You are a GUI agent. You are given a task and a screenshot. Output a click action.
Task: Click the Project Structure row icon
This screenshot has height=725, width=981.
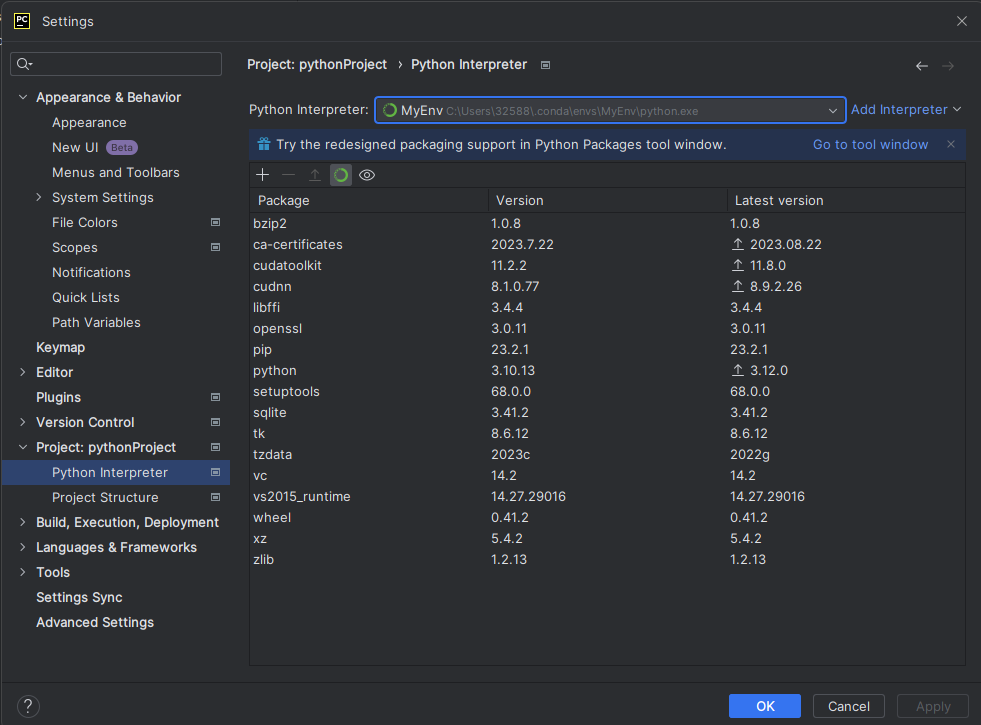coord(215,497)
